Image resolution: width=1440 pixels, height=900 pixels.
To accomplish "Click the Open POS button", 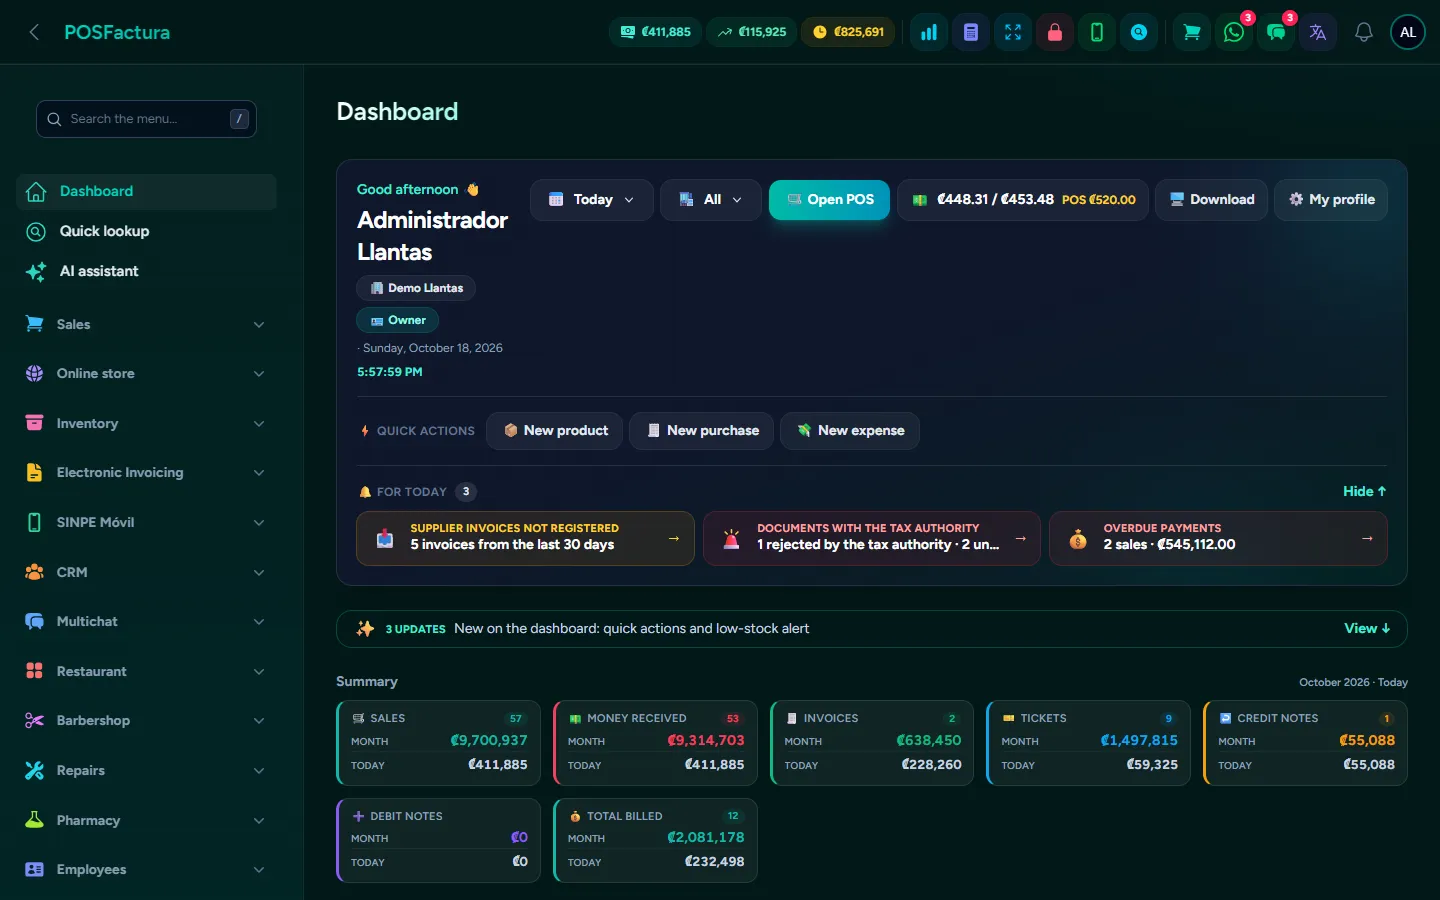I will click(x=829, y=200).
